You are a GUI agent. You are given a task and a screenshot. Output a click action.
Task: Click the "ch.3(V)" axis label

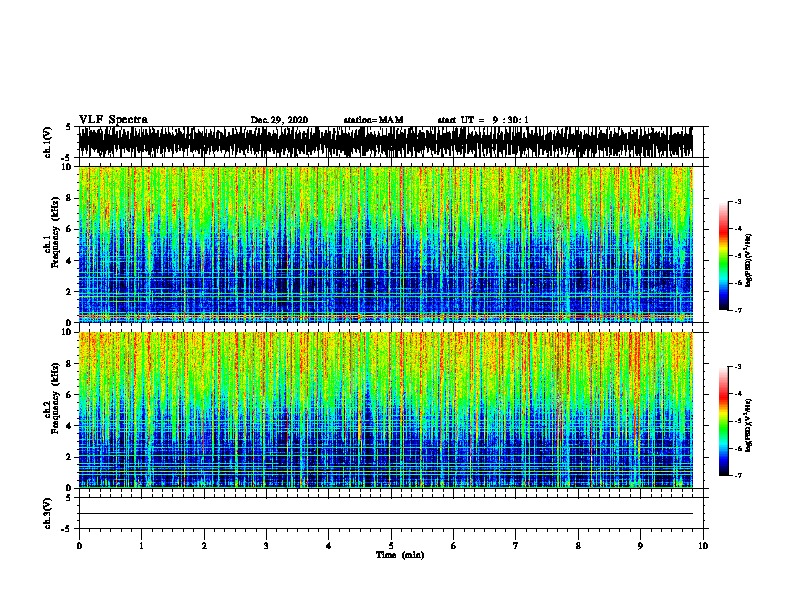tap(47, 513)
